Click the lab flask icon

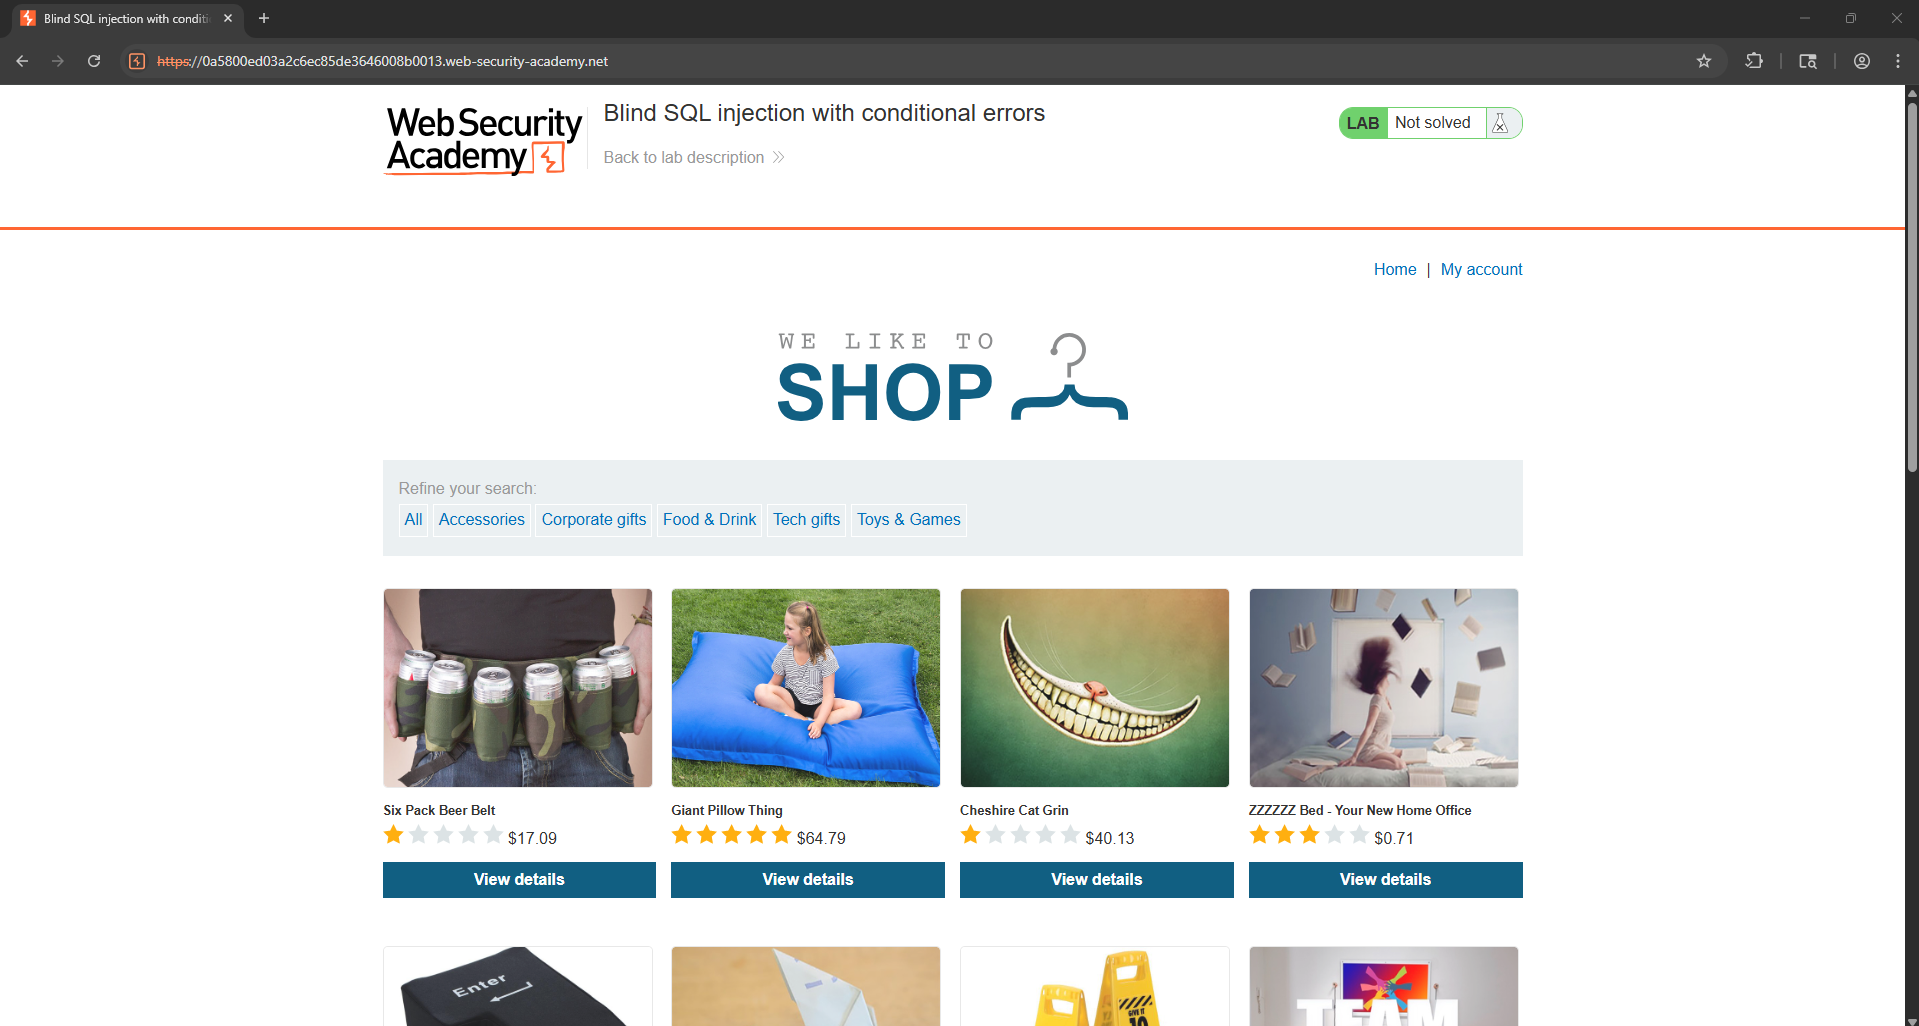pos(1500,123)
